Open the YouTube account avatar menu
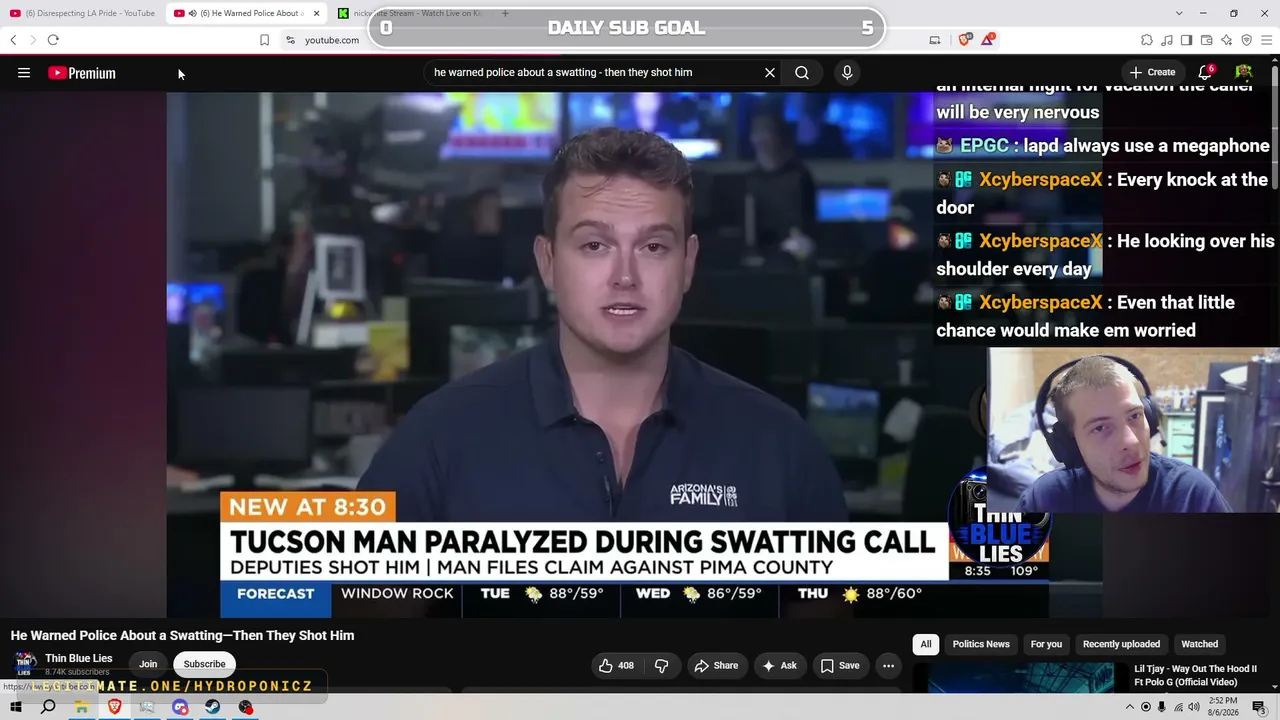This screenshot has width=1280, height=720. pyautogui.click(x=1244, y=72)
